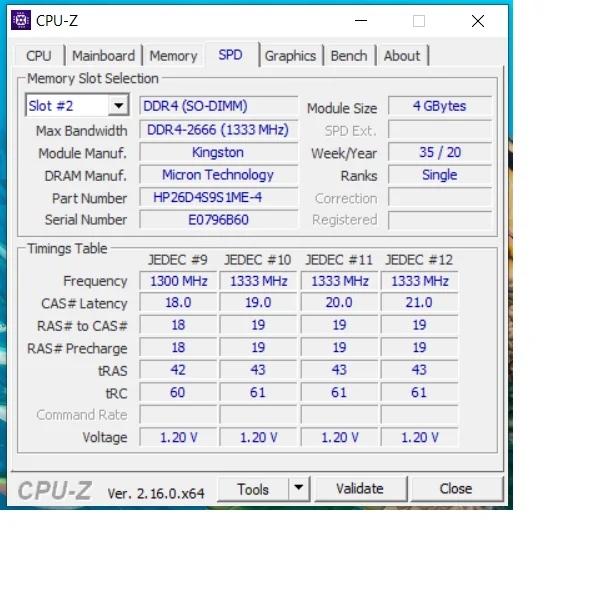Click the JEDEC #11 column header
600x600 pixels.
coord(339,260)
